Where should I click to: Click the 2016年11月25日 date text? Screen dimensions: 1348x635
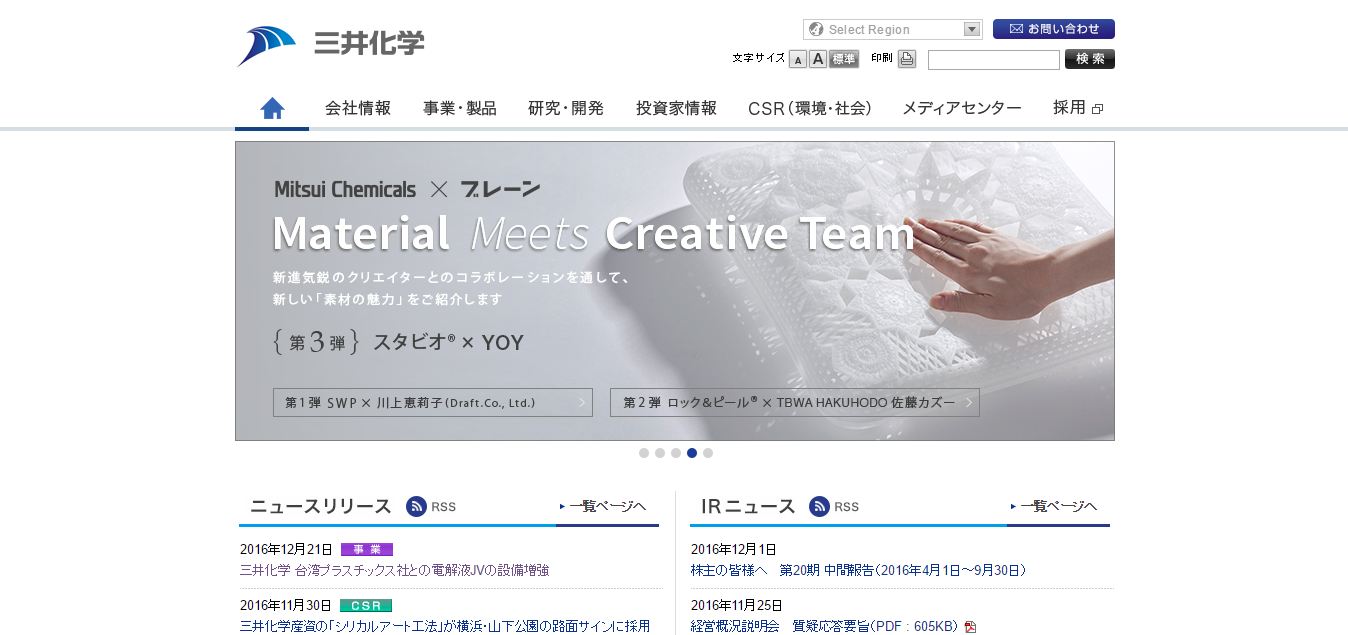737,605
